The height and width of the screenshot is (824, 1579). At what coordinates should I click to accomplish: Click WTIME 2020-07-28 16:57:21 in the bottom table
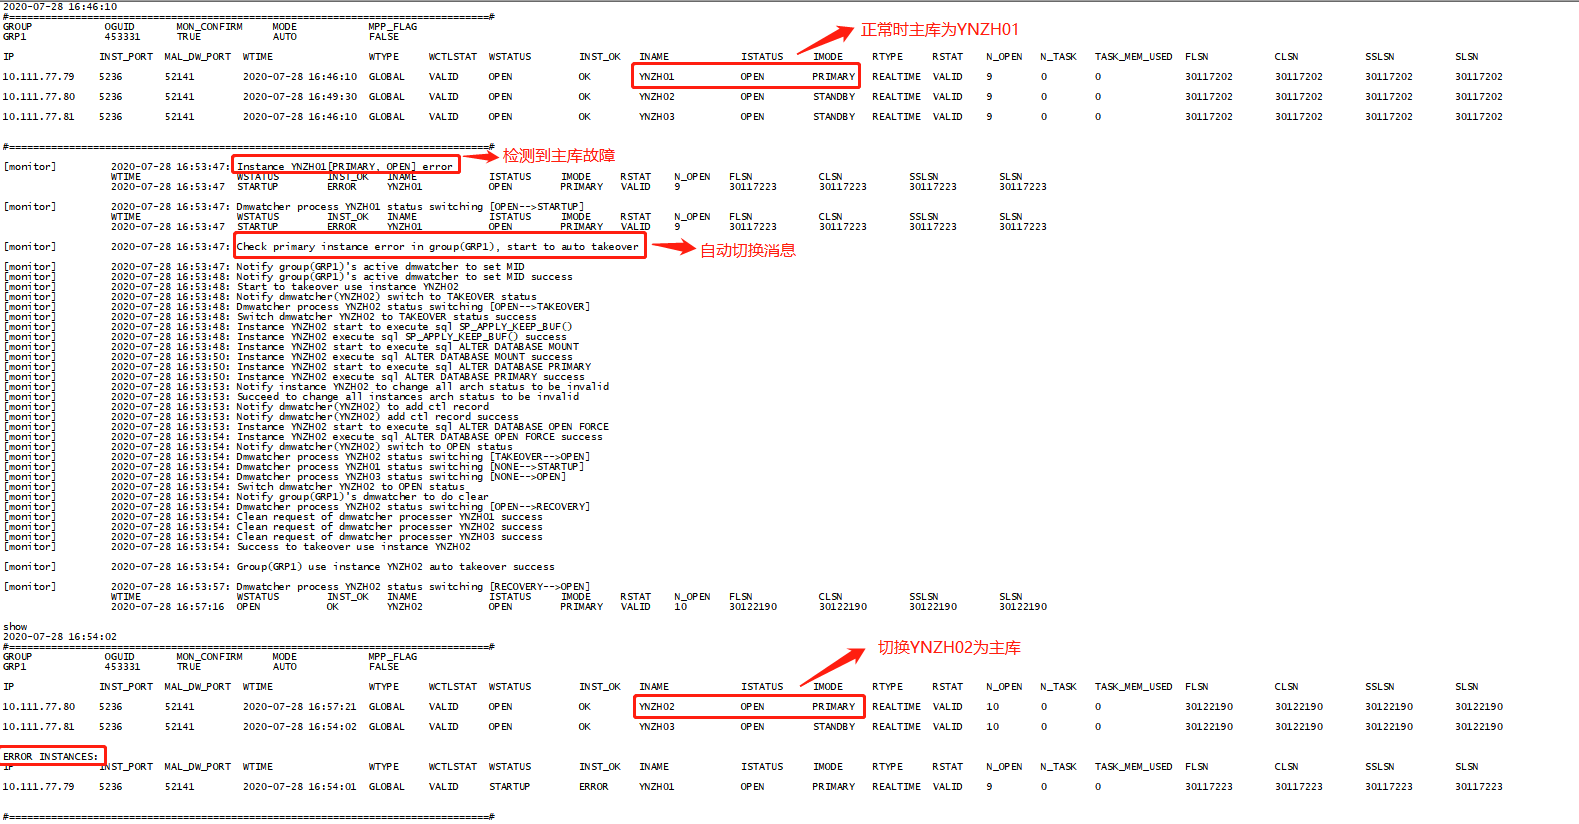coord(299,707)
